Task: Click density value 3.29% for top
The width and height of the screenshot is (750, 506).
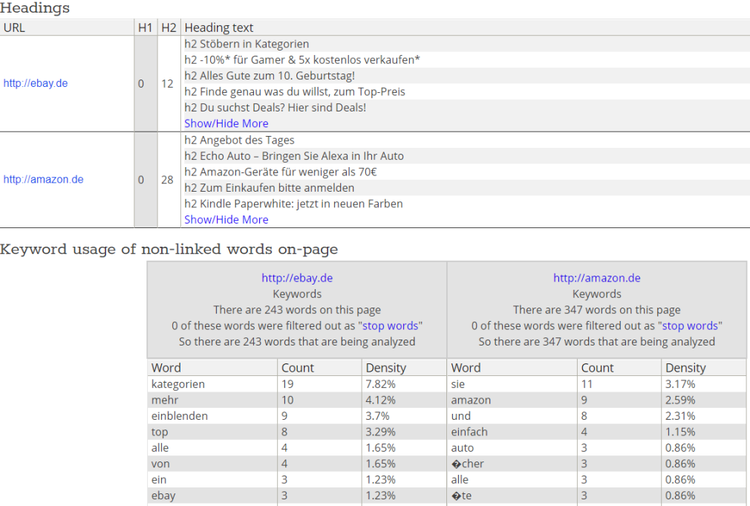Action: pyautogui.click(x=380, y=432)
